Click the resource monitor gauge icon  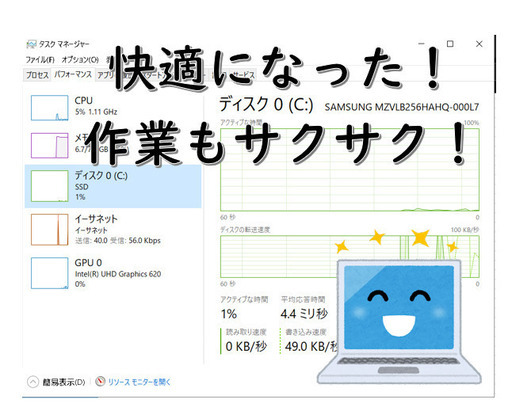[x=100, y=381]
